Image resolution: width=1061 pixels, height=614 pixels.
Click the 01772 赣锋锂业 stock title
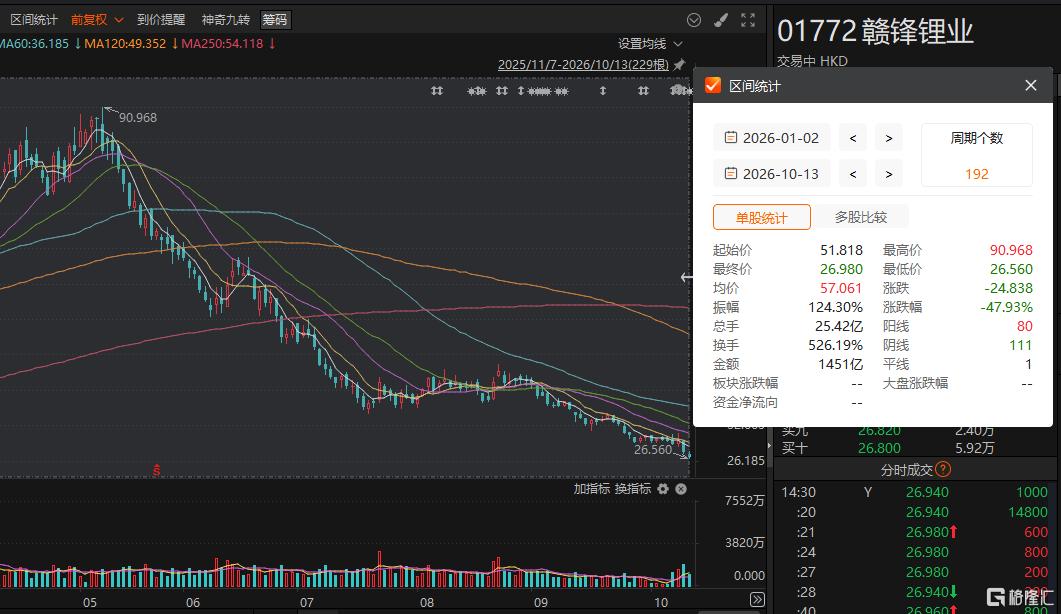pyautogui.click(x=875, y=31)
